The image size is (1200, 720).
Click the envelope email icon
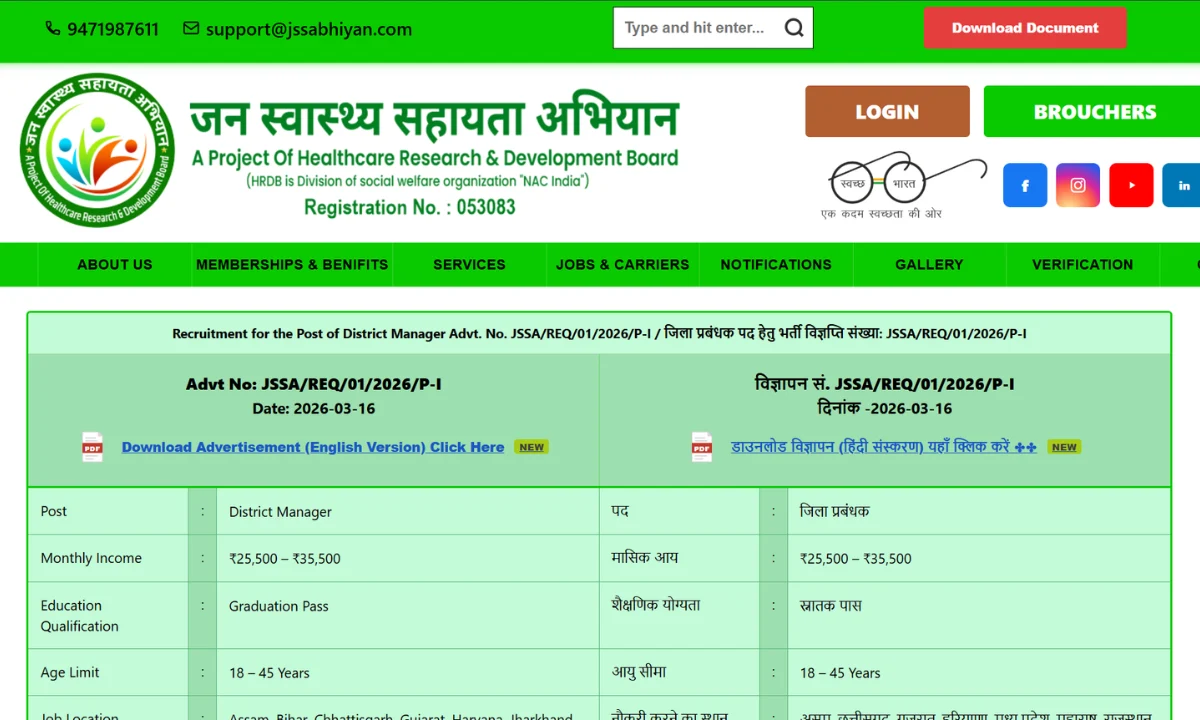(191, 29)
